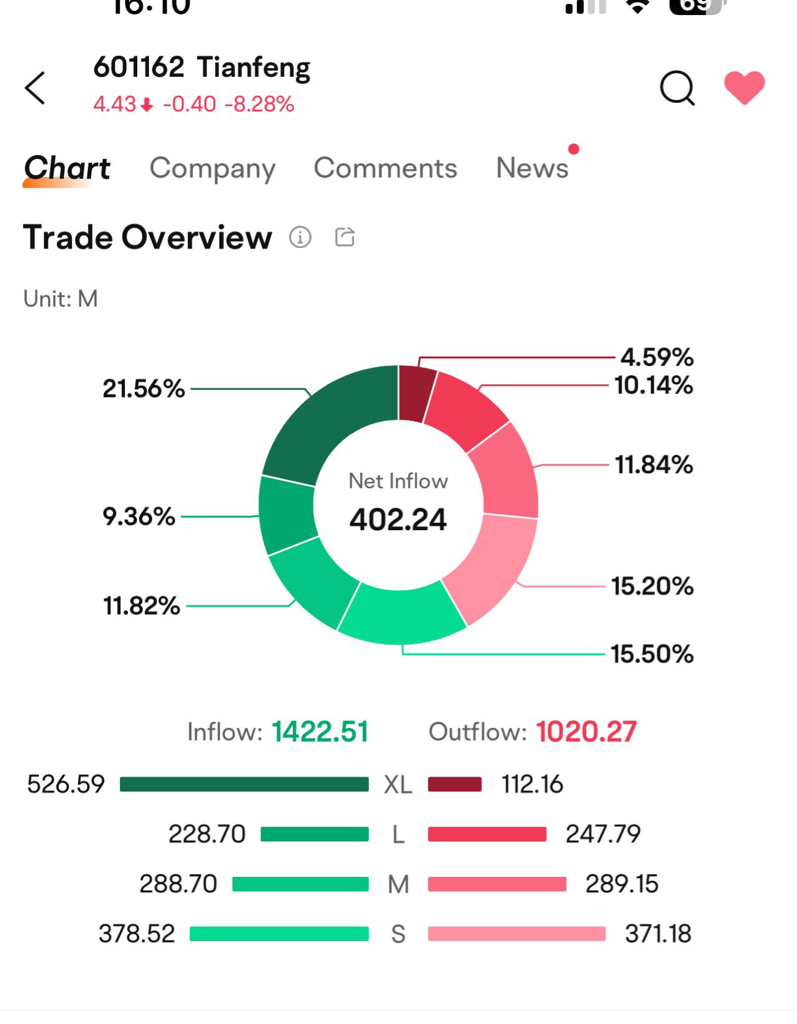
Task: Tap the Trade Overview share icon
Action: point(345,237)
